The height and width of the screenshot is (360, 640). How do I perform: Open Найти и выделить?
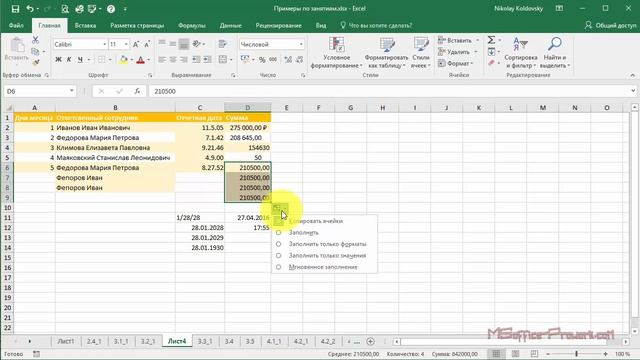[x=555, y=52]
